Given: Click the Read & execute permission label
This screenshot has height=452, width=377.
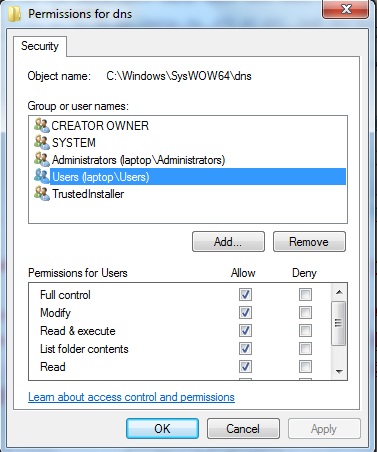Looking at the screenshot, I should (x=78, y=331).
